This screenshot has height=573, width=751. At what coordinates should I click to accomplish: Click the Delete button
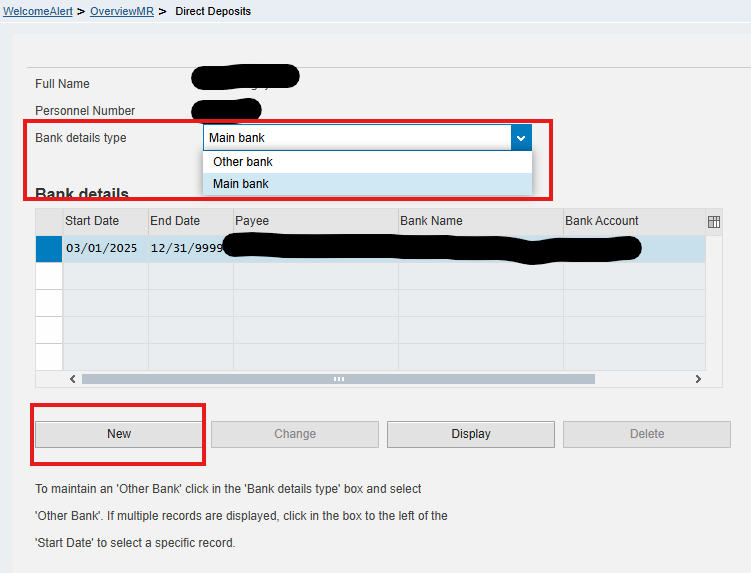647,434
